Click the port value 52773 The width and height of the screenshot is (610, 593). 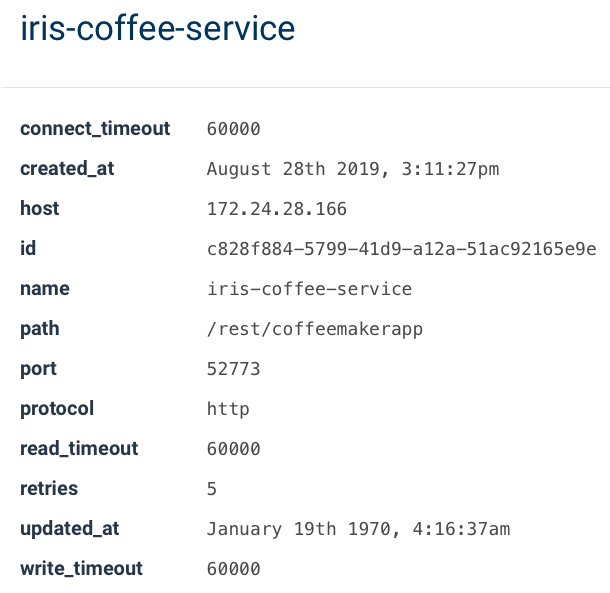[x=233, y=369]
